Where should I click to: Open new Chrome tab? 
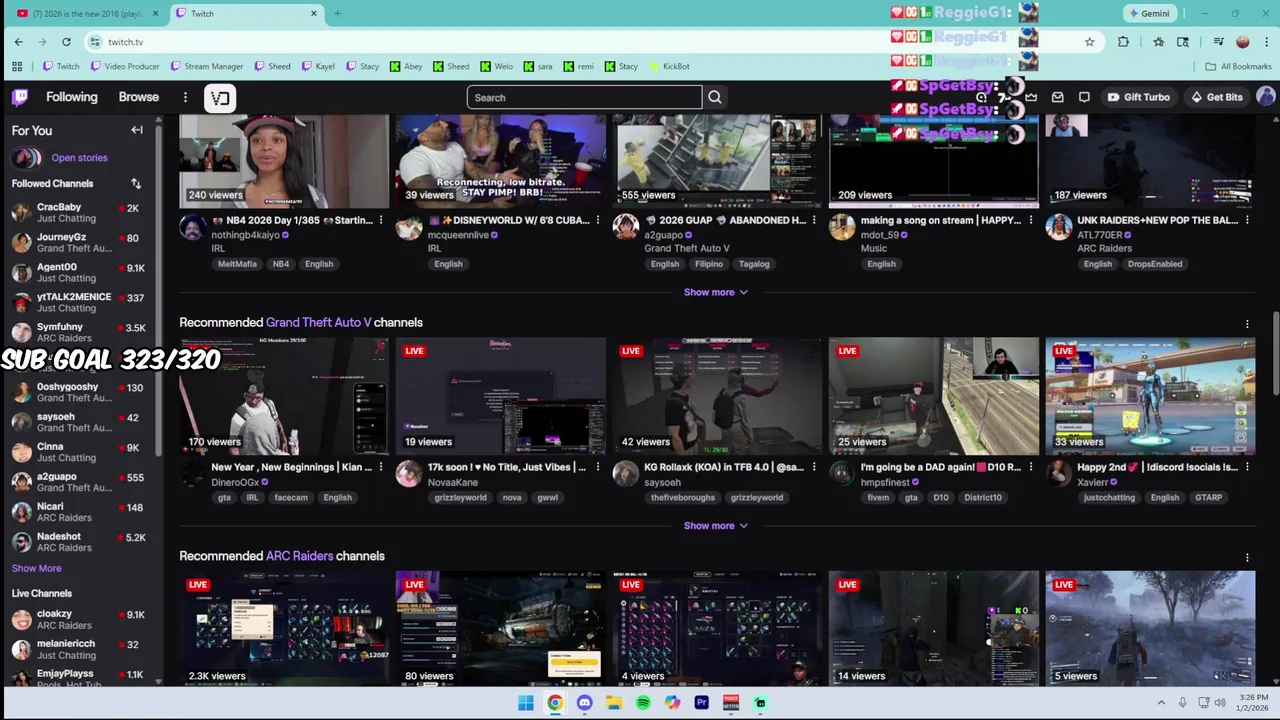pyautogui.click(x=337, y=13)
